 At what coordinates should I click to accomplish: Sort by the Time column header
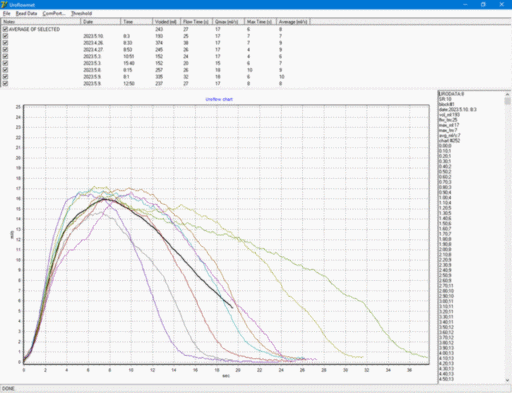point(137,22)
